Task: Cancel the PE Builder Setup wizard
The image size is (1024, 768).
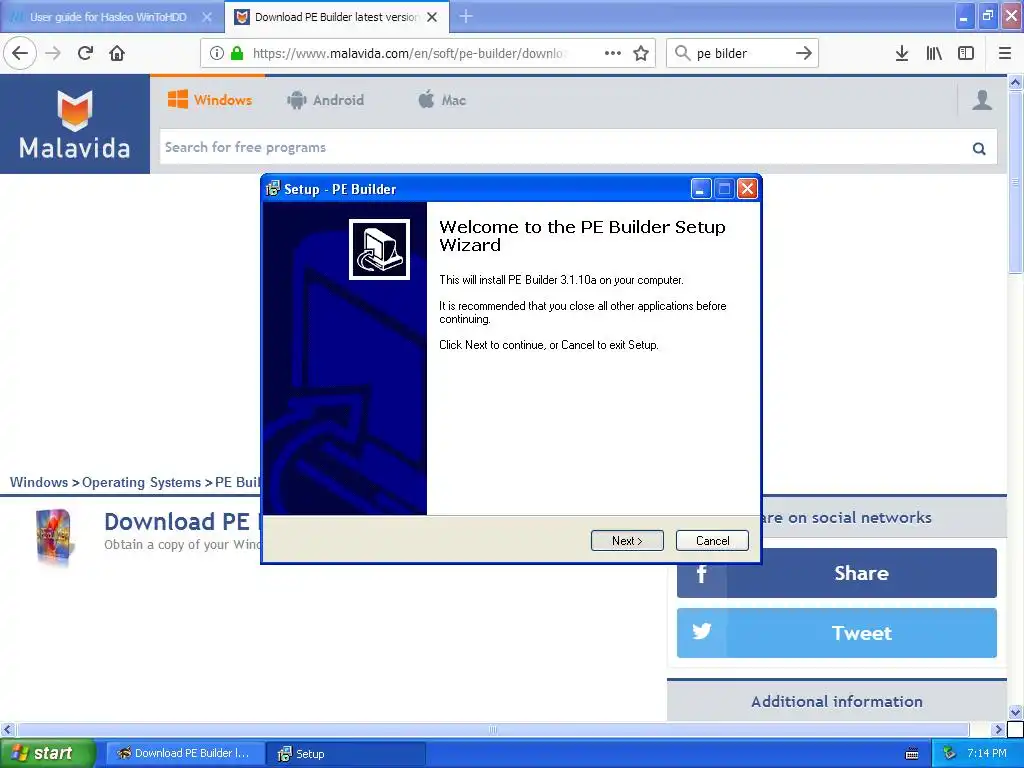Action: click(x=712, y=541)
